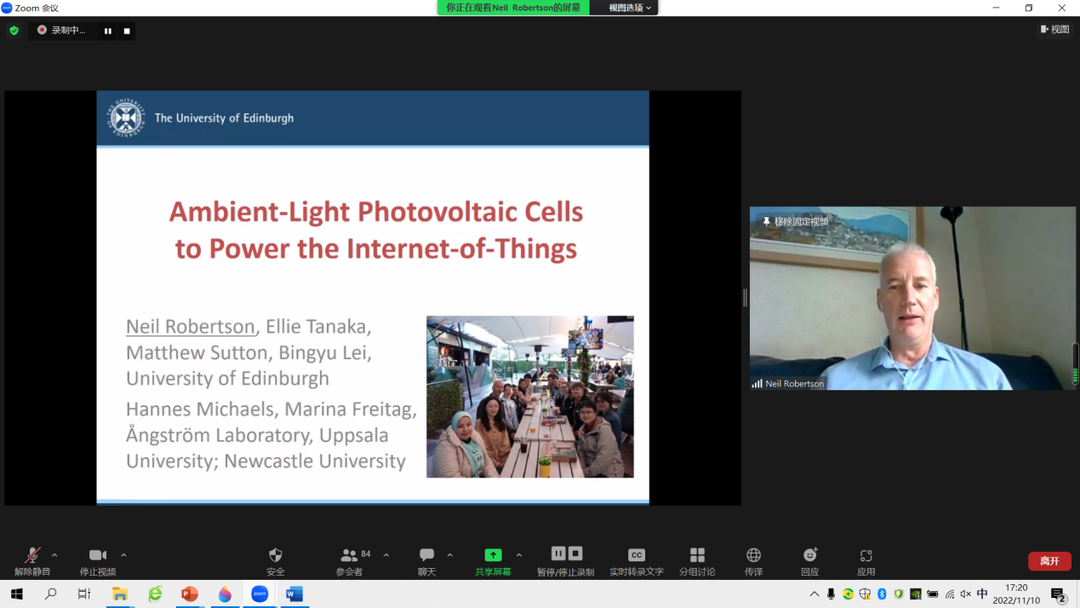Expand video options arrow beside camera
1080x608 pixels.
[x=124, y=555]
